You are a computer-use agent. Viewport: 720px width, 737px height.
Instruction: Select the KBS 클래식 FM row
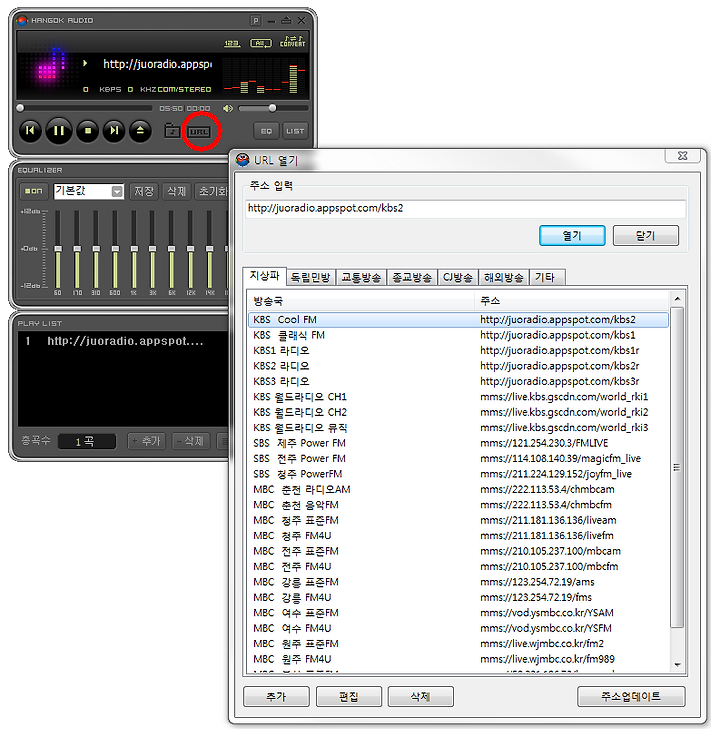(x=458, y=335)
